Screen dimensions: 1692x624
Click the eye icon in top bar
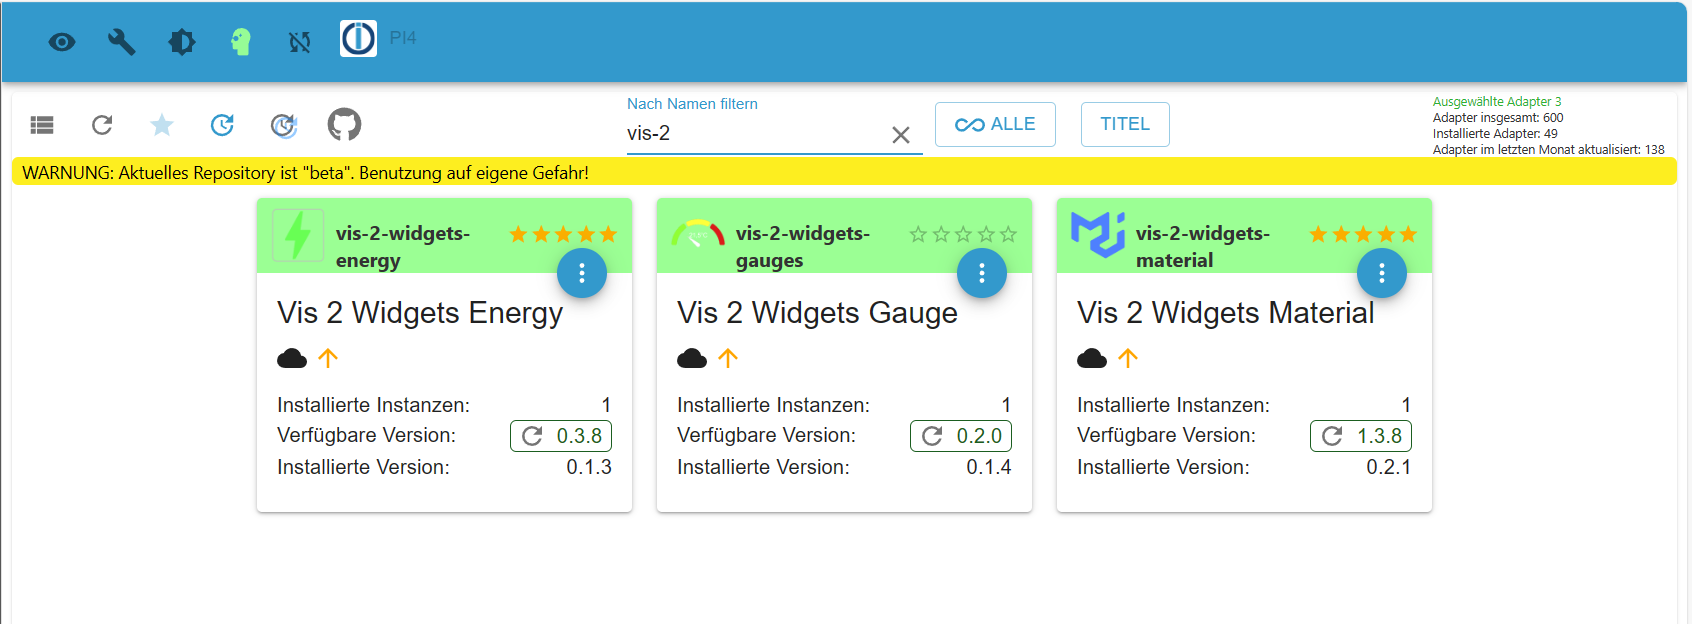point(62,42)
